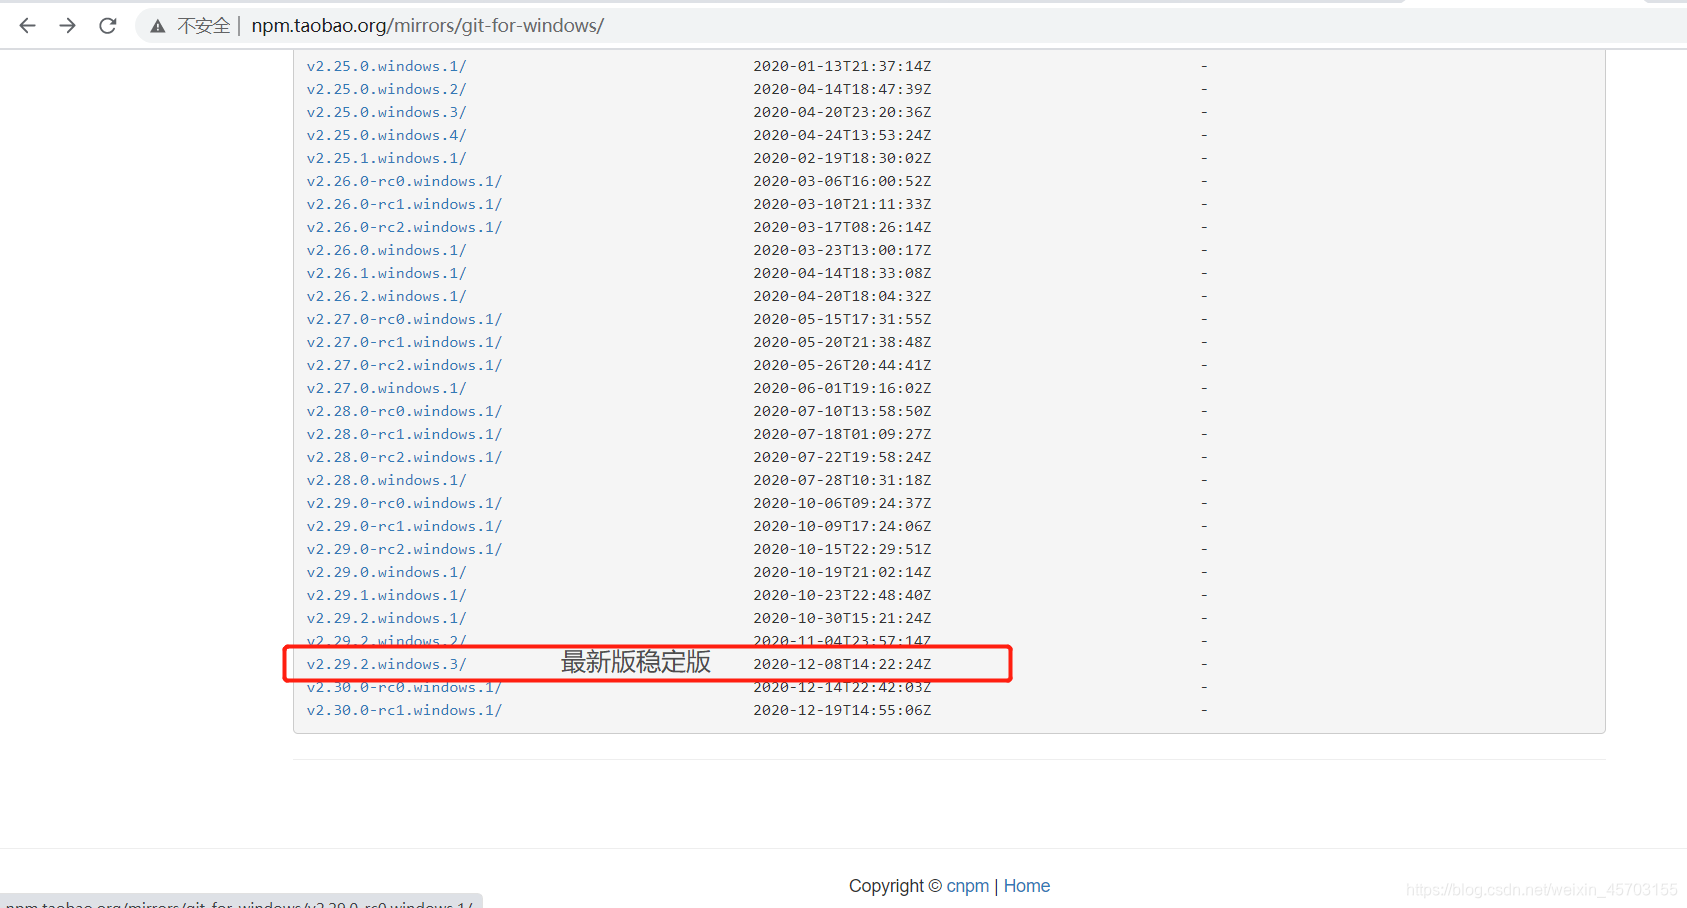This screenshot has width=1687, height=908.
Task: Select timestamp 2020-12-08T14:22:24Z
Action: [842, 664]
